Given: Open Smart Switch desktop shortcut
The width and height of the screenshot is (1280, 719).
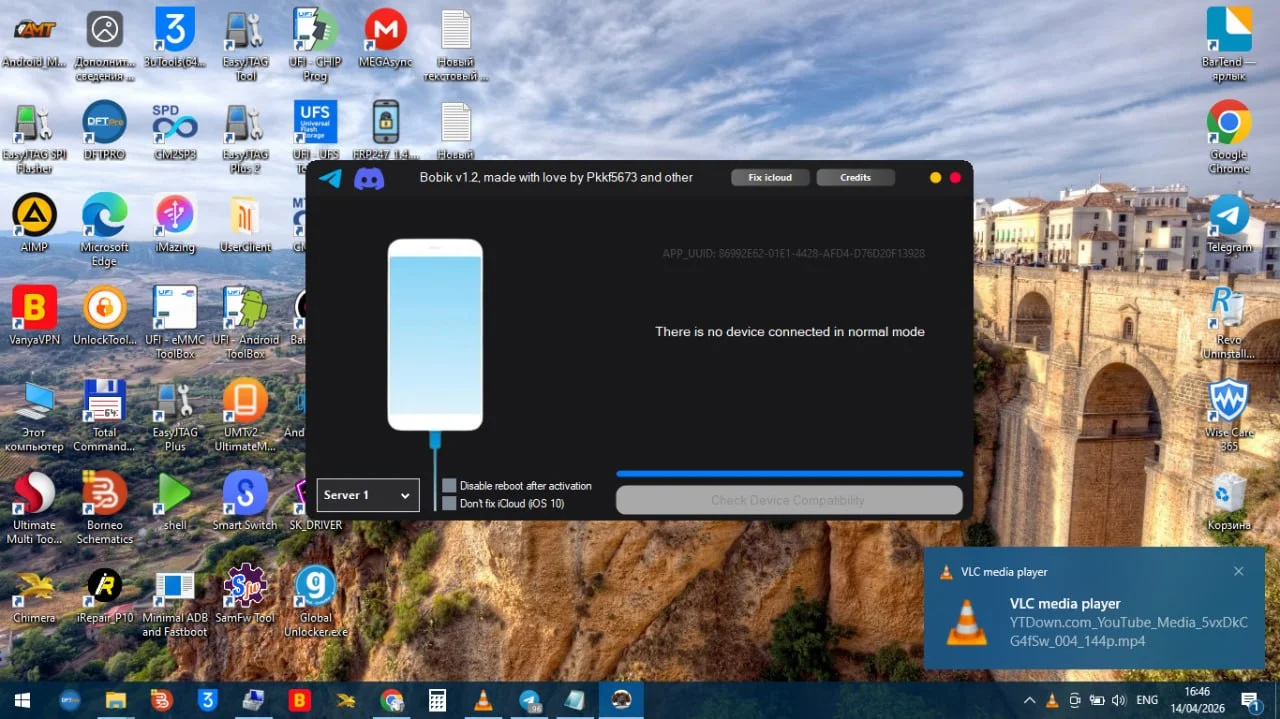Looking at the screenshot, I should [x=245, y=501].
